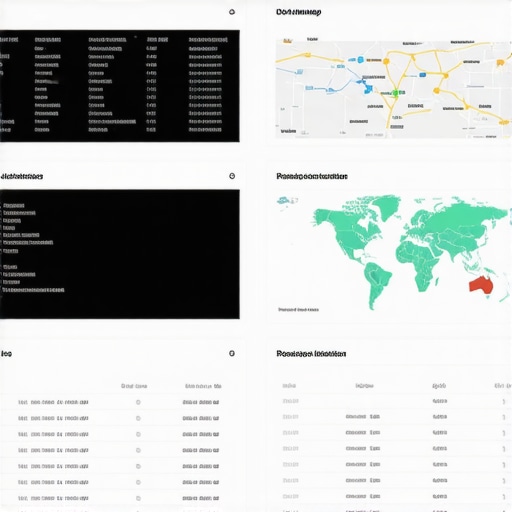Image resolution: width=512 pixels, height=512 pixels.
Task: Click the world map panel's title
Action: click(312, 176)
